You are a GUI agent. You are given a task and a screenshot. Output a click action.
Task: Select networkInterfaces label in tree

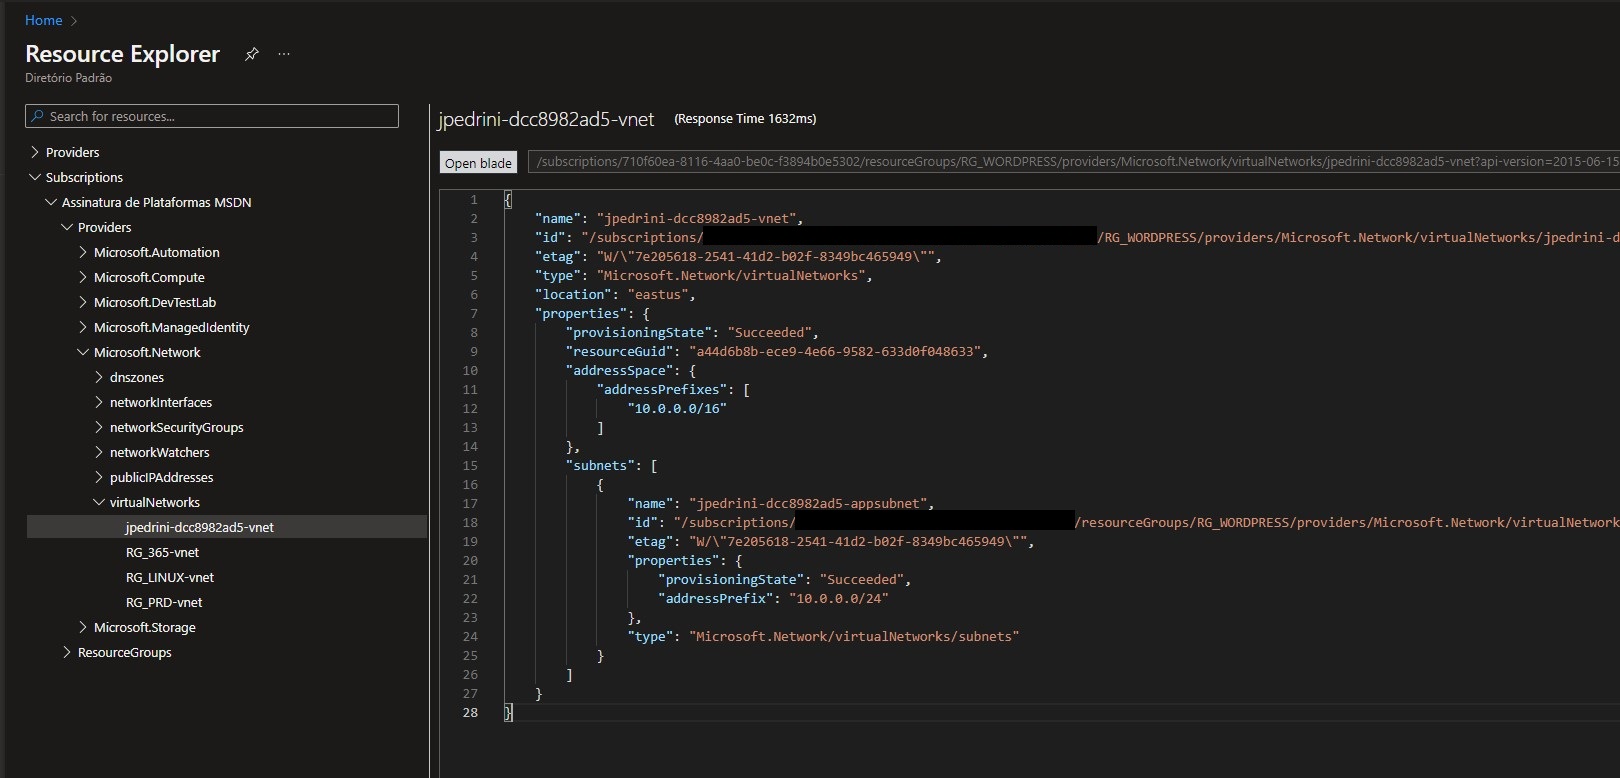tap(161, 402)
